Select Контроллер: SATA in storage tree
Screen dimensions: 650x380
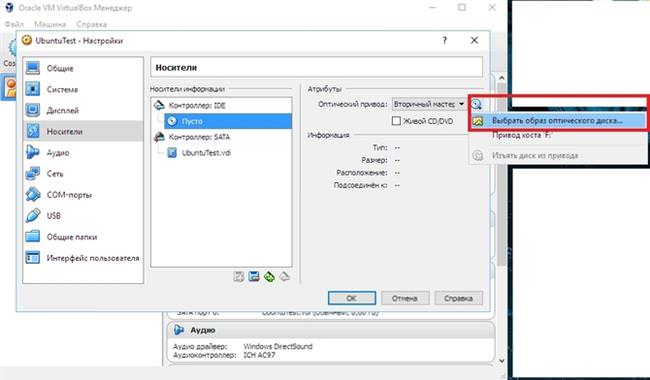click(x=199, y=137)
